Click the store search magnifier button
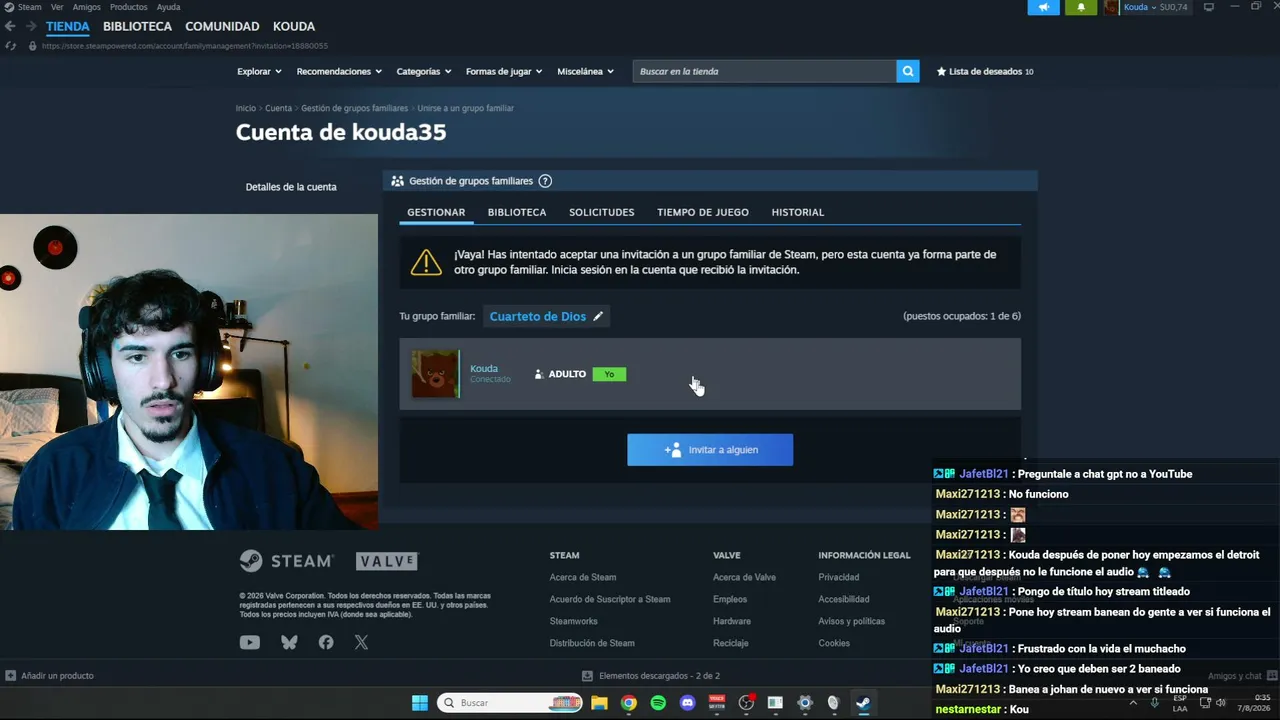The height and width of the screenshot is (720, 1280). 908,71
